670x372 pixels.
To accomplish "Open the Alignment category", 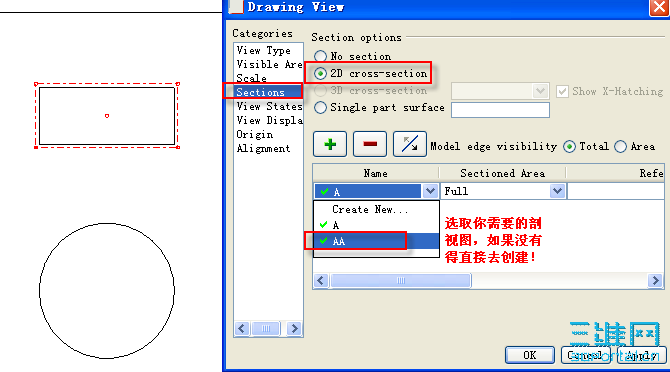I will [x=263, y=149].
